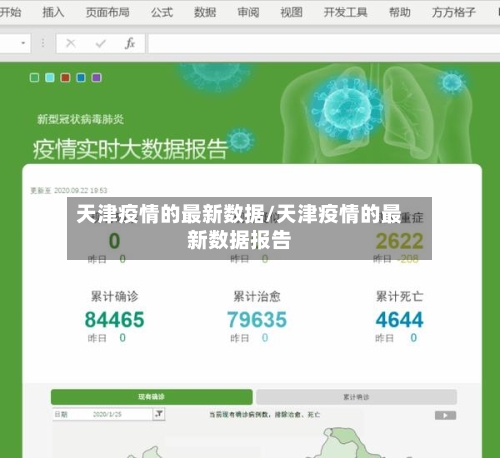Viewport: 500px width, 458px height.
Task: Switch to the 公式 tab
Action: click(162, 12)
